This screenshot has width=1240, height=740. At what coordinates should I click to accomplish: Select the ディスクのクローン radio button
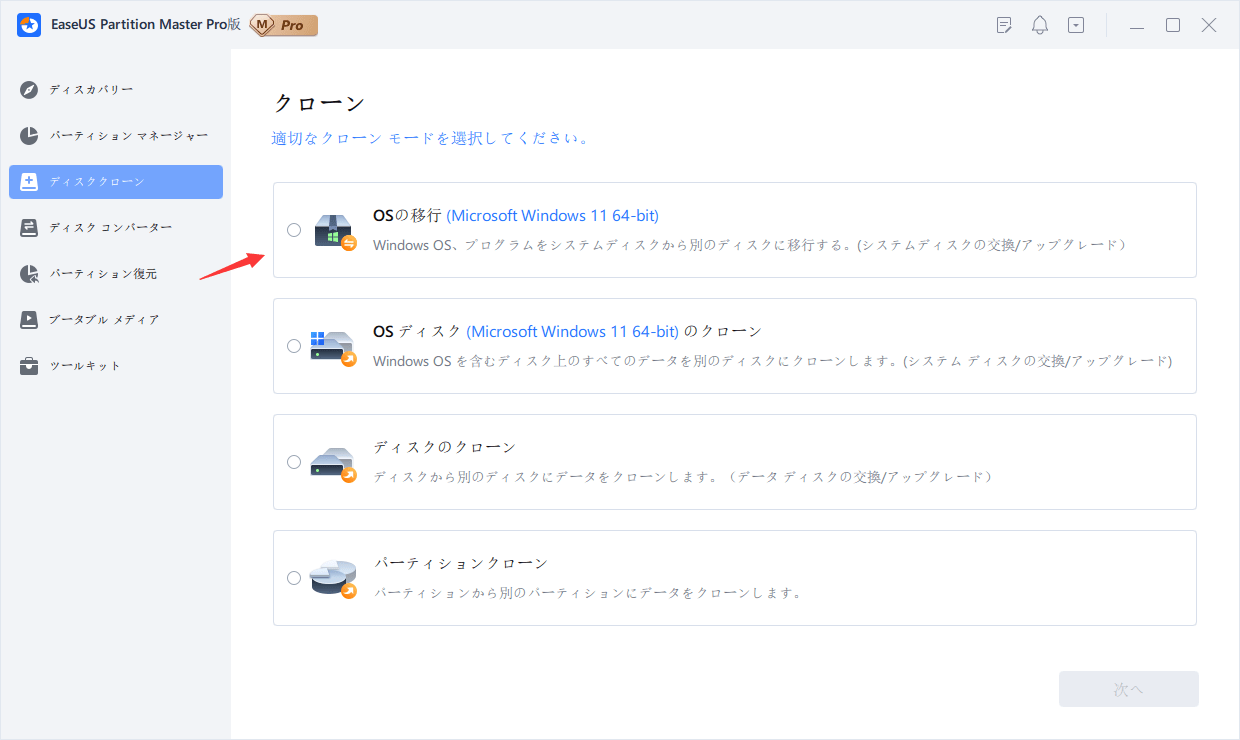[x=294, y=461]
